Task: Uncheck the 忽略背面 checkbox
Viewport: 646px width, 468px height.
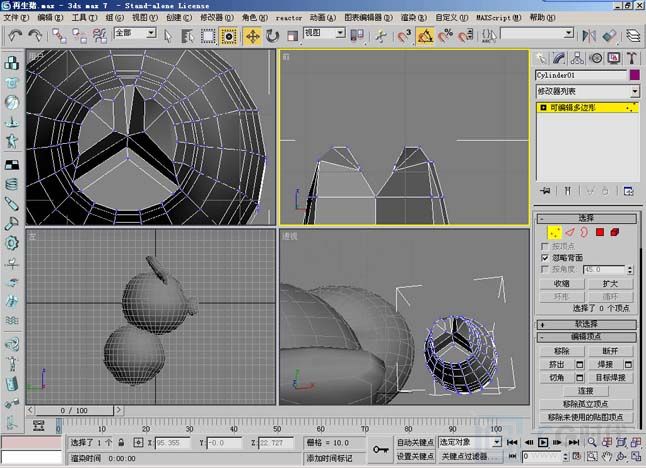Action: [545, 258]
